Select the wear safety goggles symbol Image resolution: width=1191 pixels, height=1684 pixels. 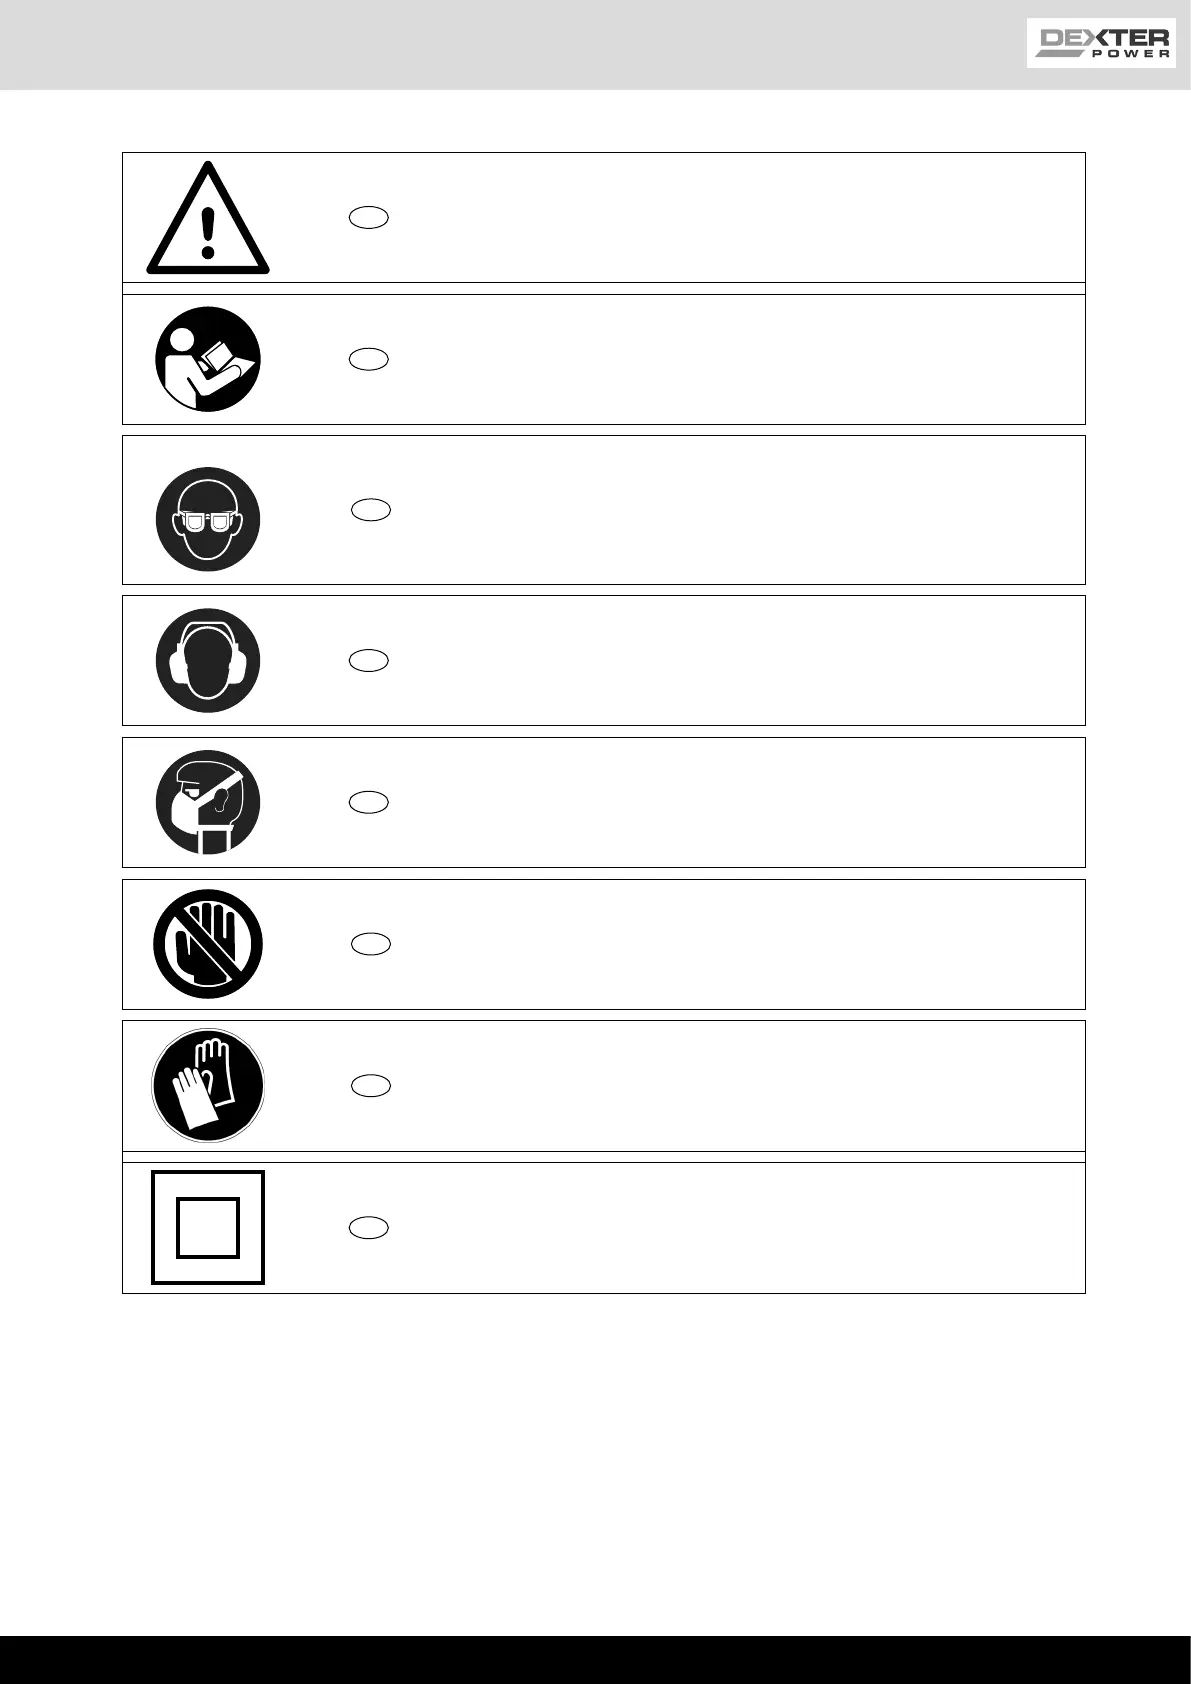coord(208,518)
